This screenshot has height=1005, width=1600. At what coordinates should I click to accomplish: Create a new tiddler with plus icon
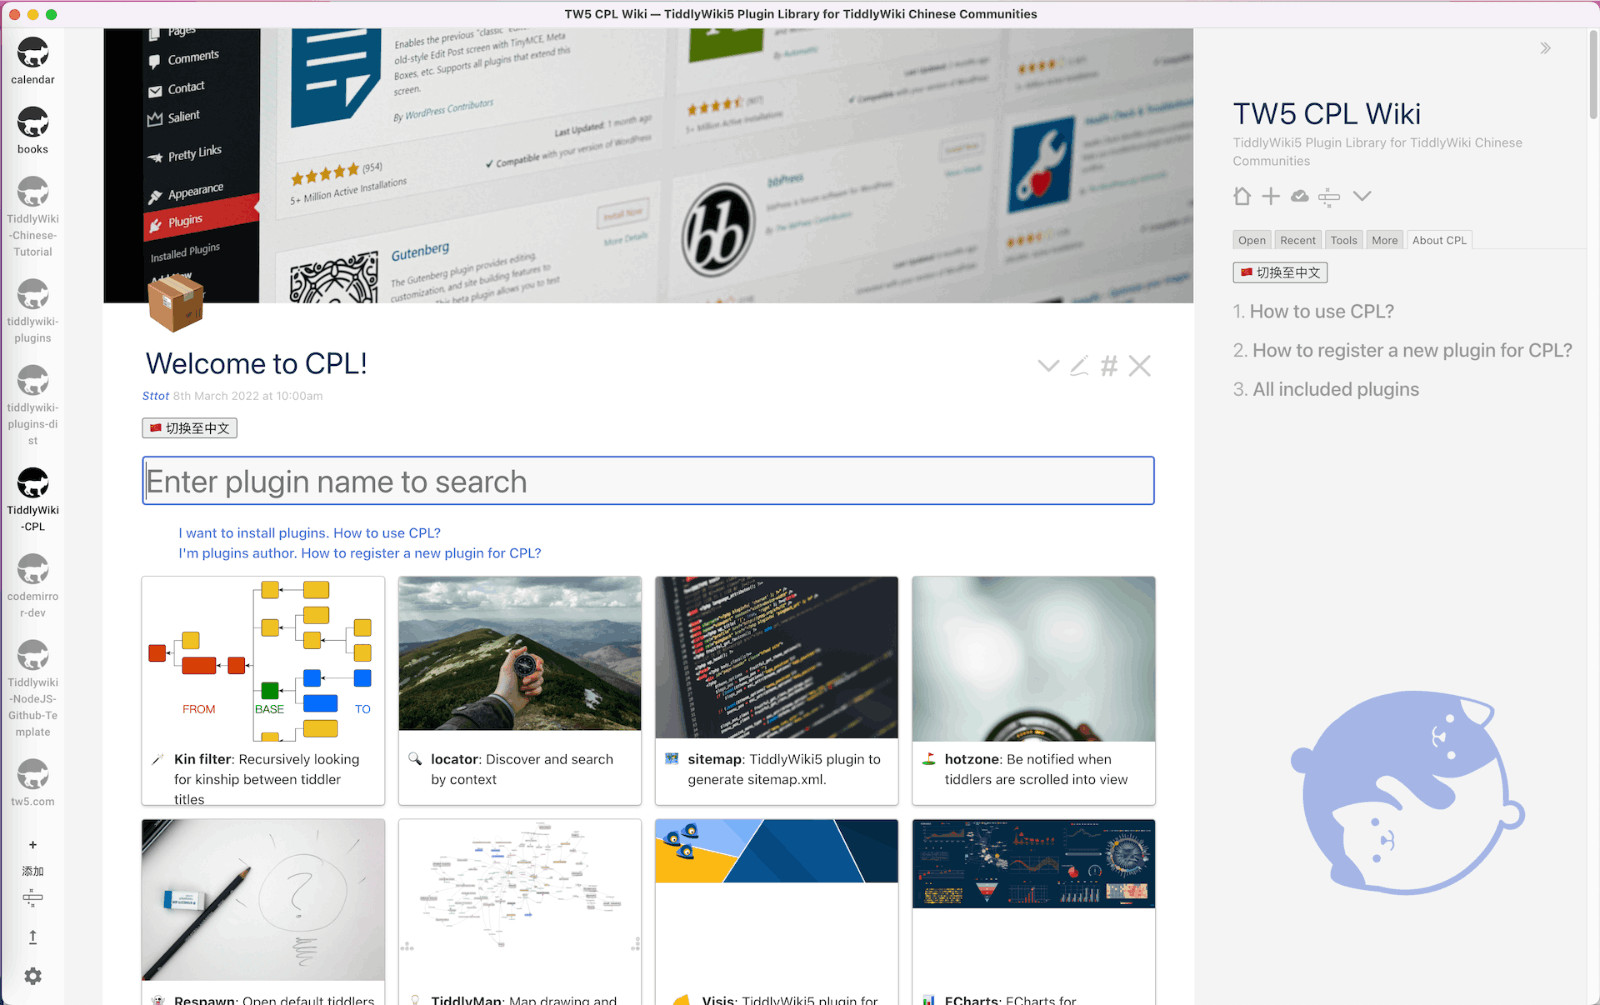1270,196
